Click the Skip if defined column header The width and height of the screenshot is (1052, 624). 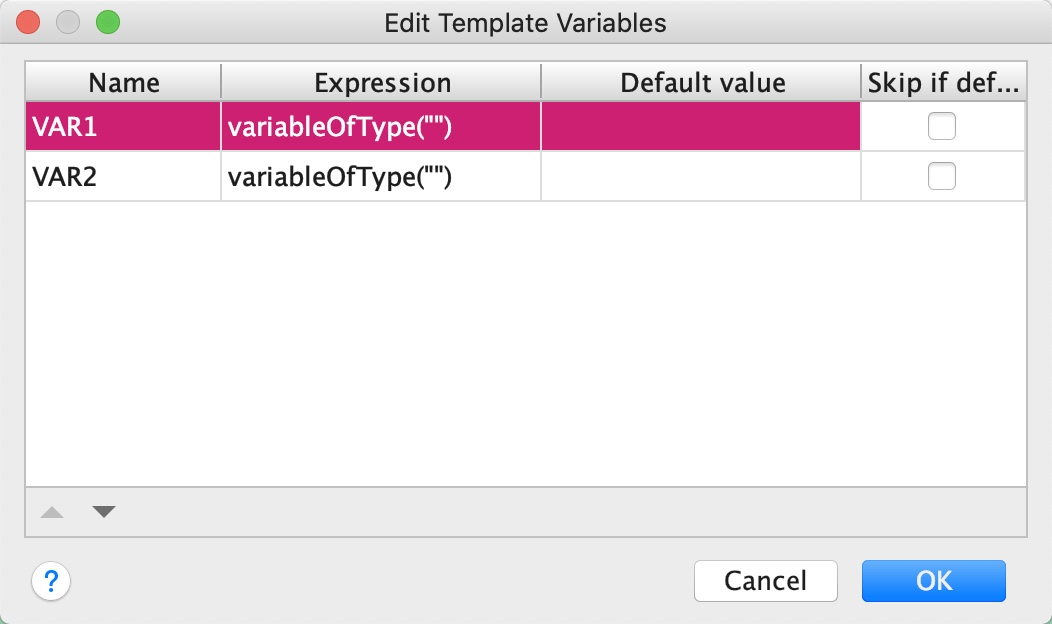[943, 82]
